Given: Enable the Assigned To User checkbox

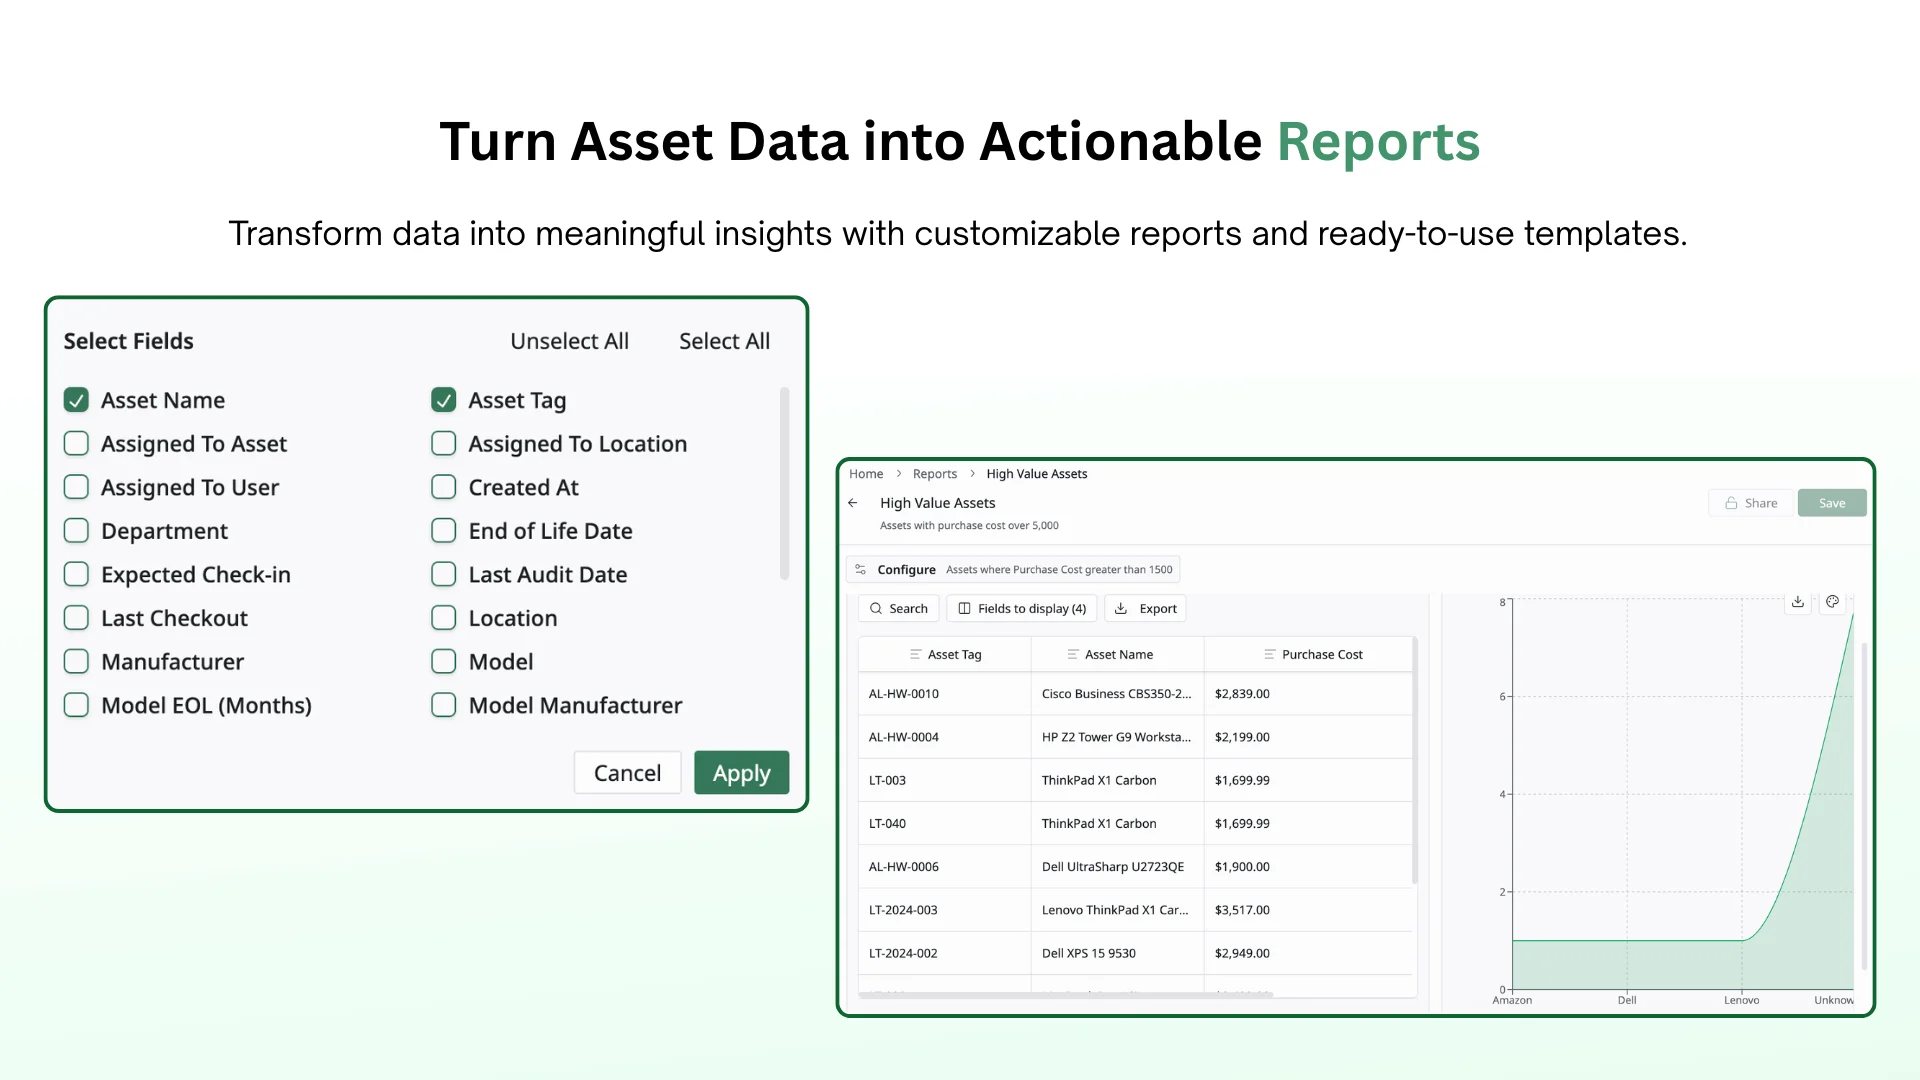Looking at the screenshot, I should pos(76,487).
